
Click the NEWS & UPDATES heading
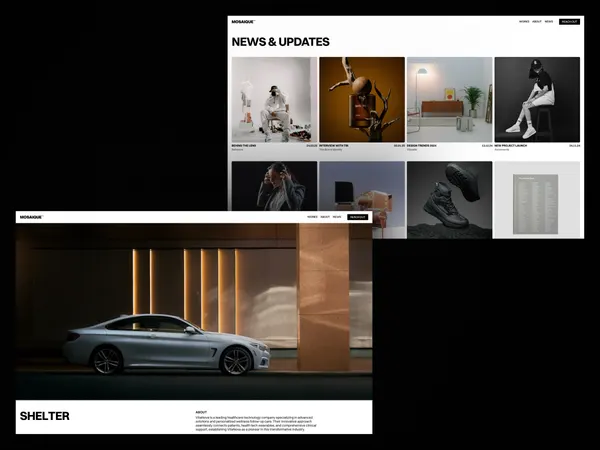pos(280,42)
